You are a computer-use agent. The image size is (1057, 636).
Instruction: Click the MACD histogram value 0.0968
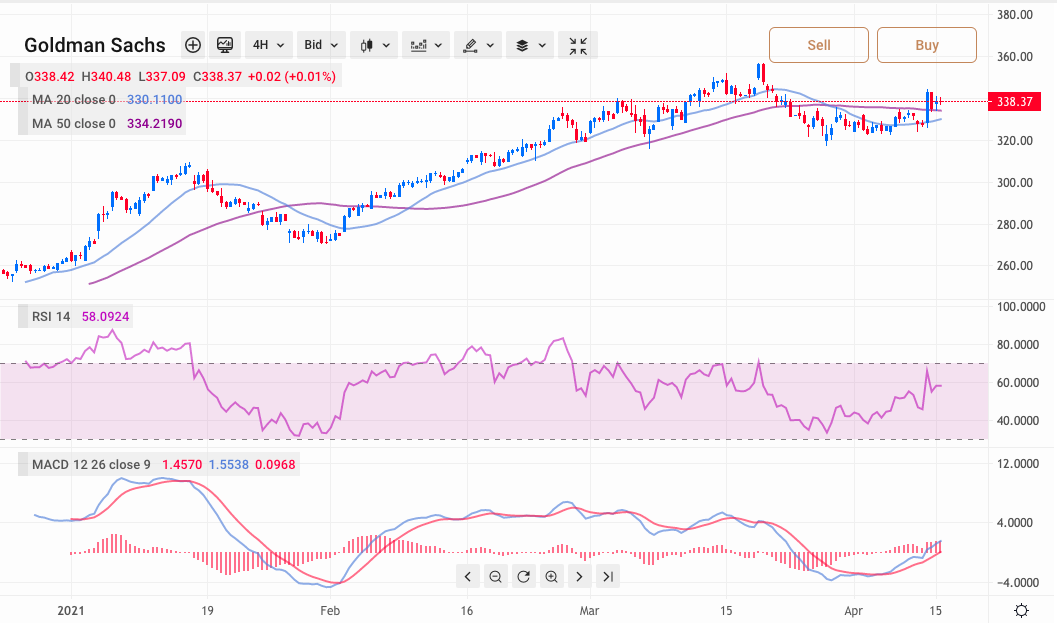[275, 465]
